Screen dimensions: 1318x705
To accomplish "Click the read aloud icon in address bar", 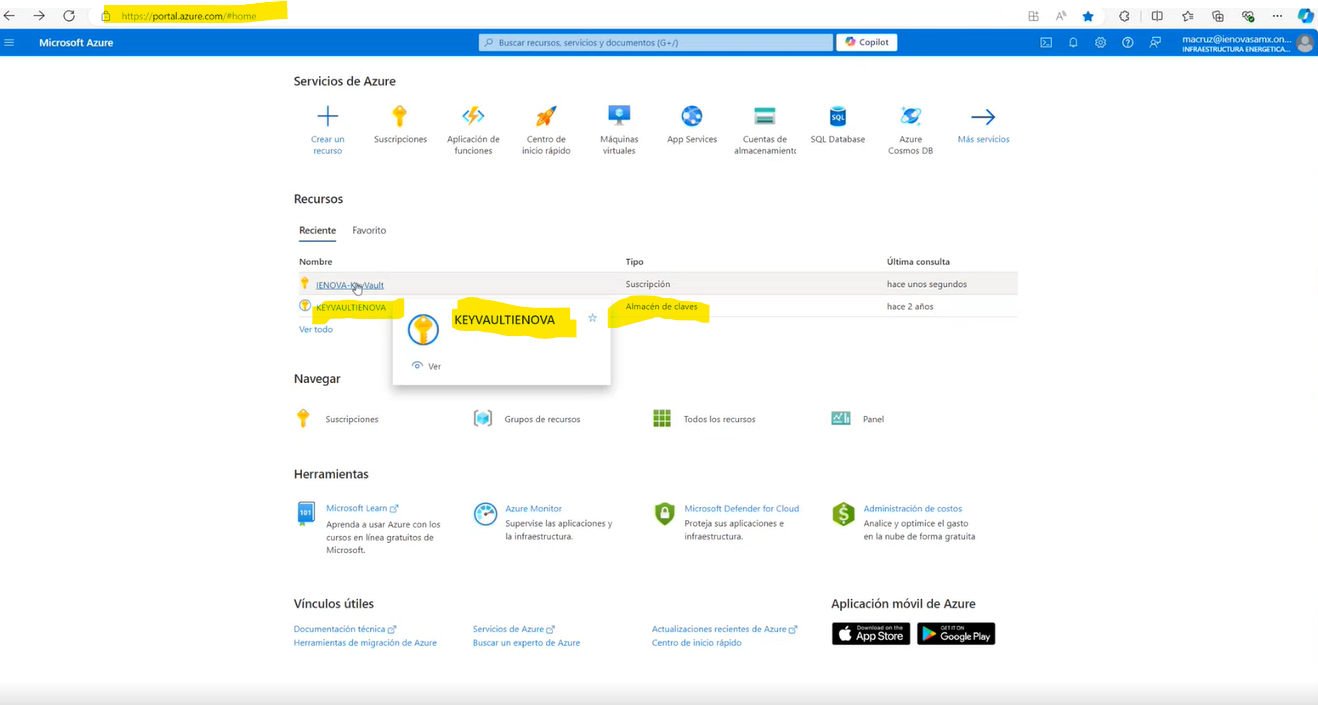I will (x=1061, y=16).
